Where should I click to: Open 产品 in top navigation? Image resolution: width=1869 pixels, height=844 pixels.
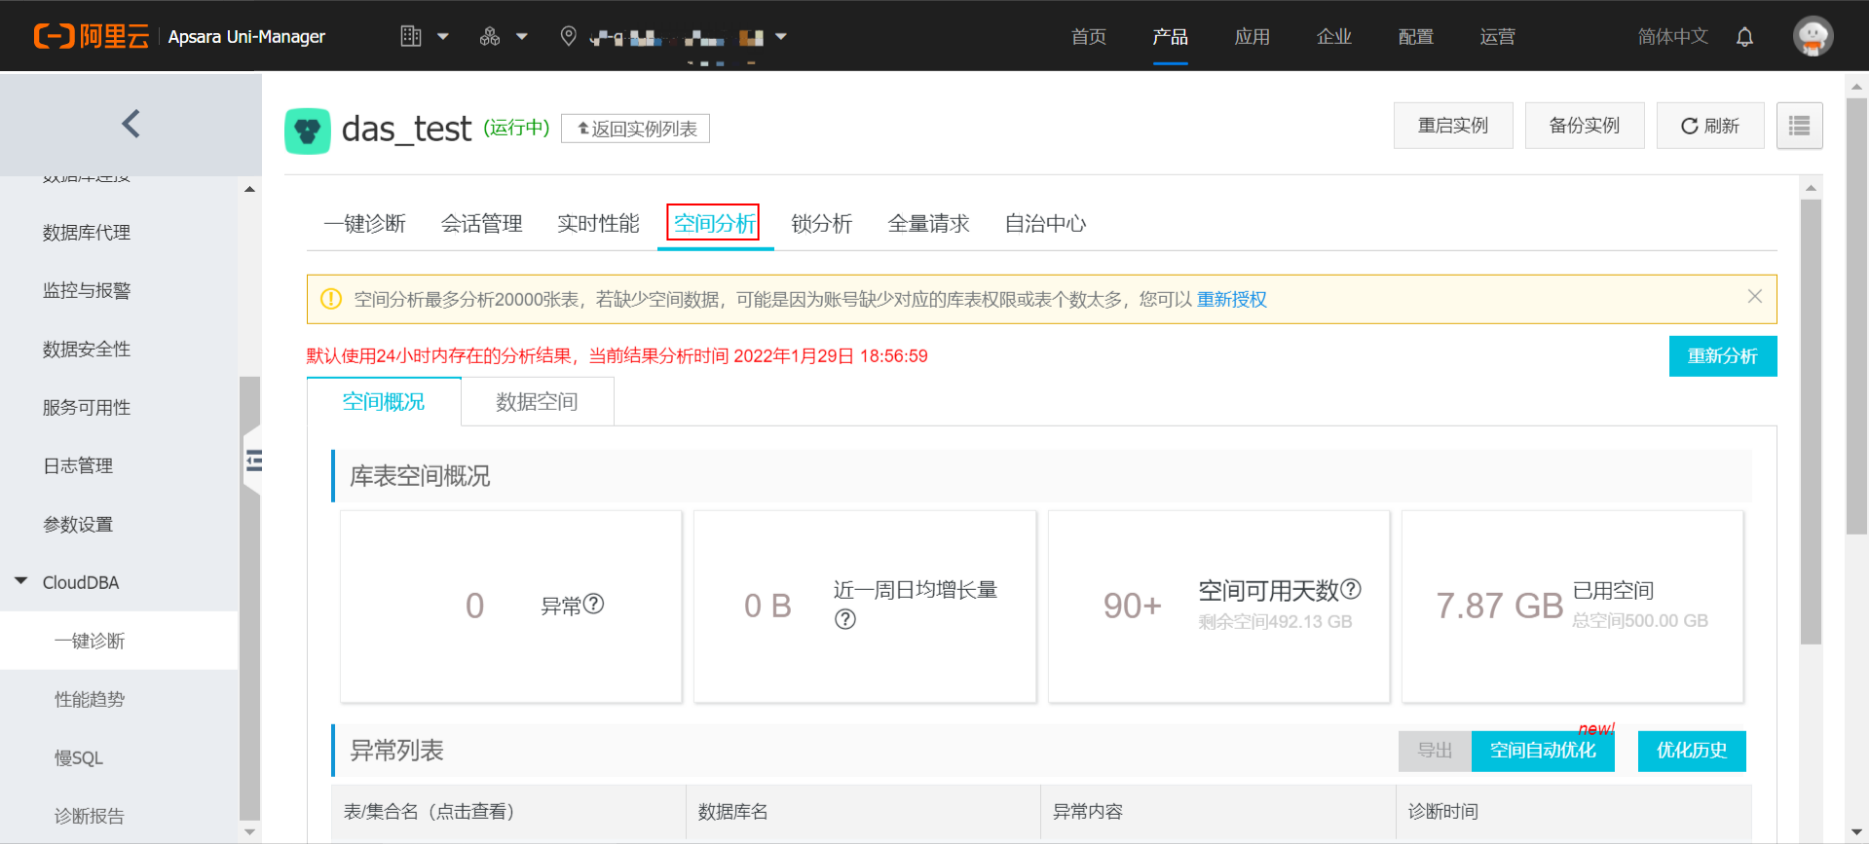[1170, 37]
